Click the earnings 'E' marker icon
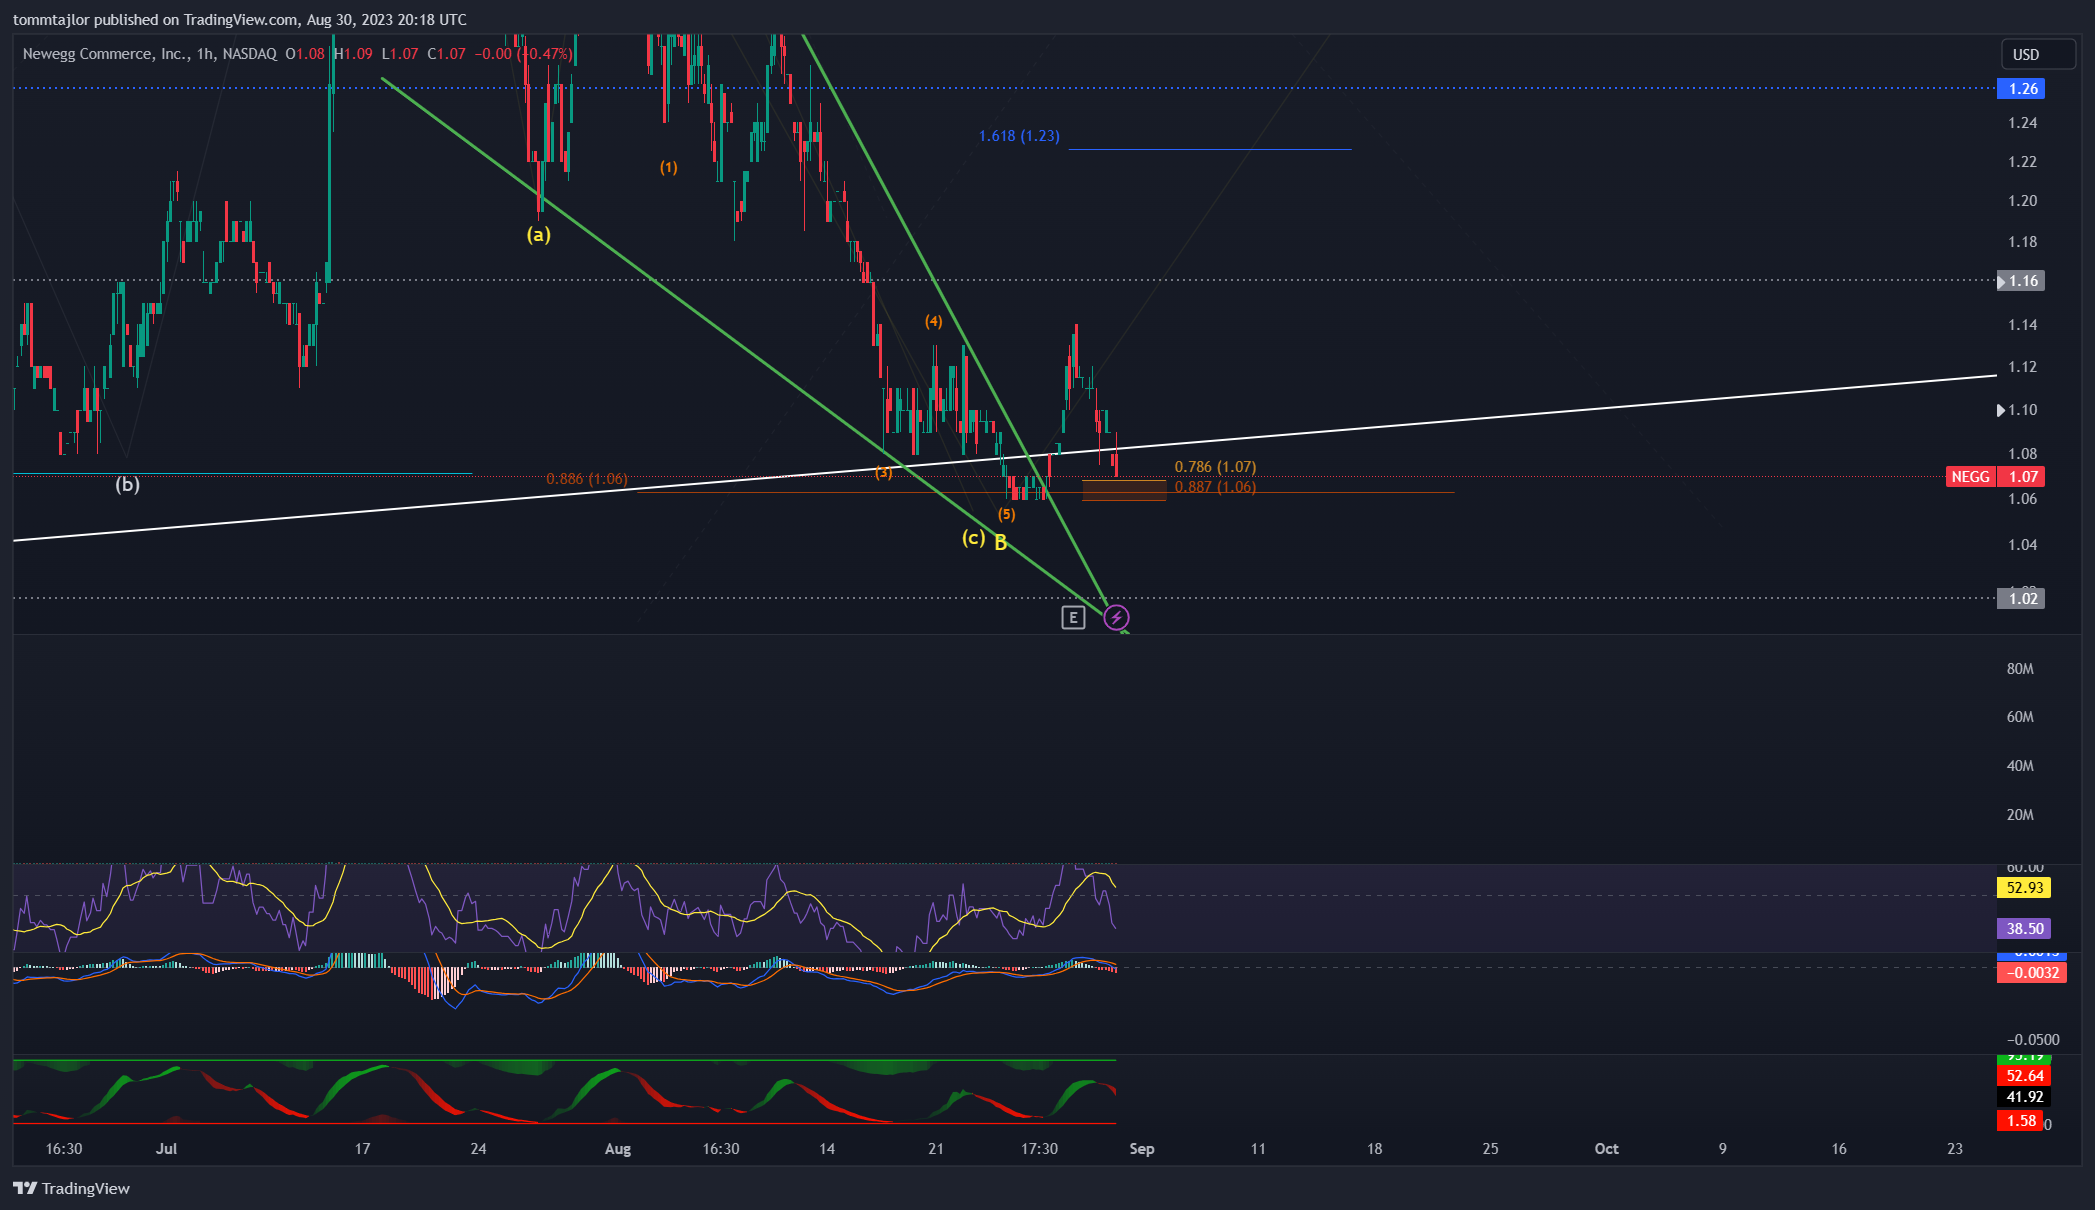The width and height of the screenshot is (2095, 1210). coord(1073,618)
